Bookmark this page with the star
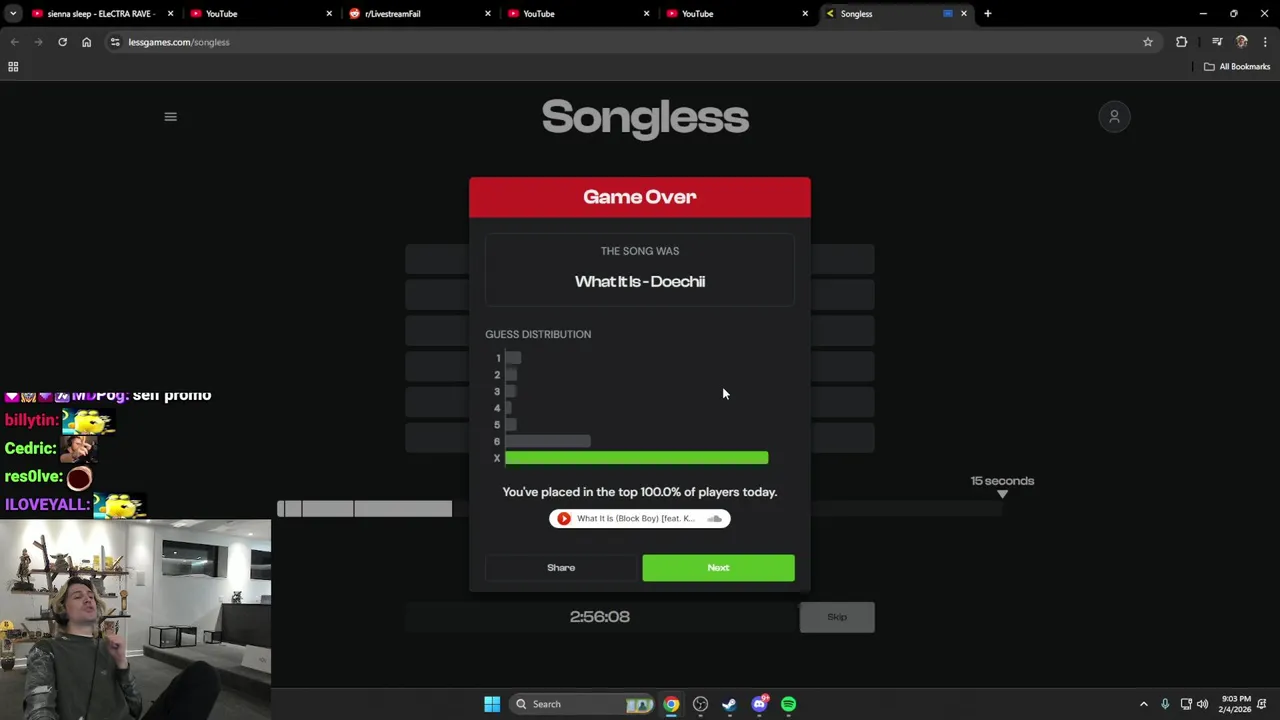 pyautogui.click(x=1148, y=42)
